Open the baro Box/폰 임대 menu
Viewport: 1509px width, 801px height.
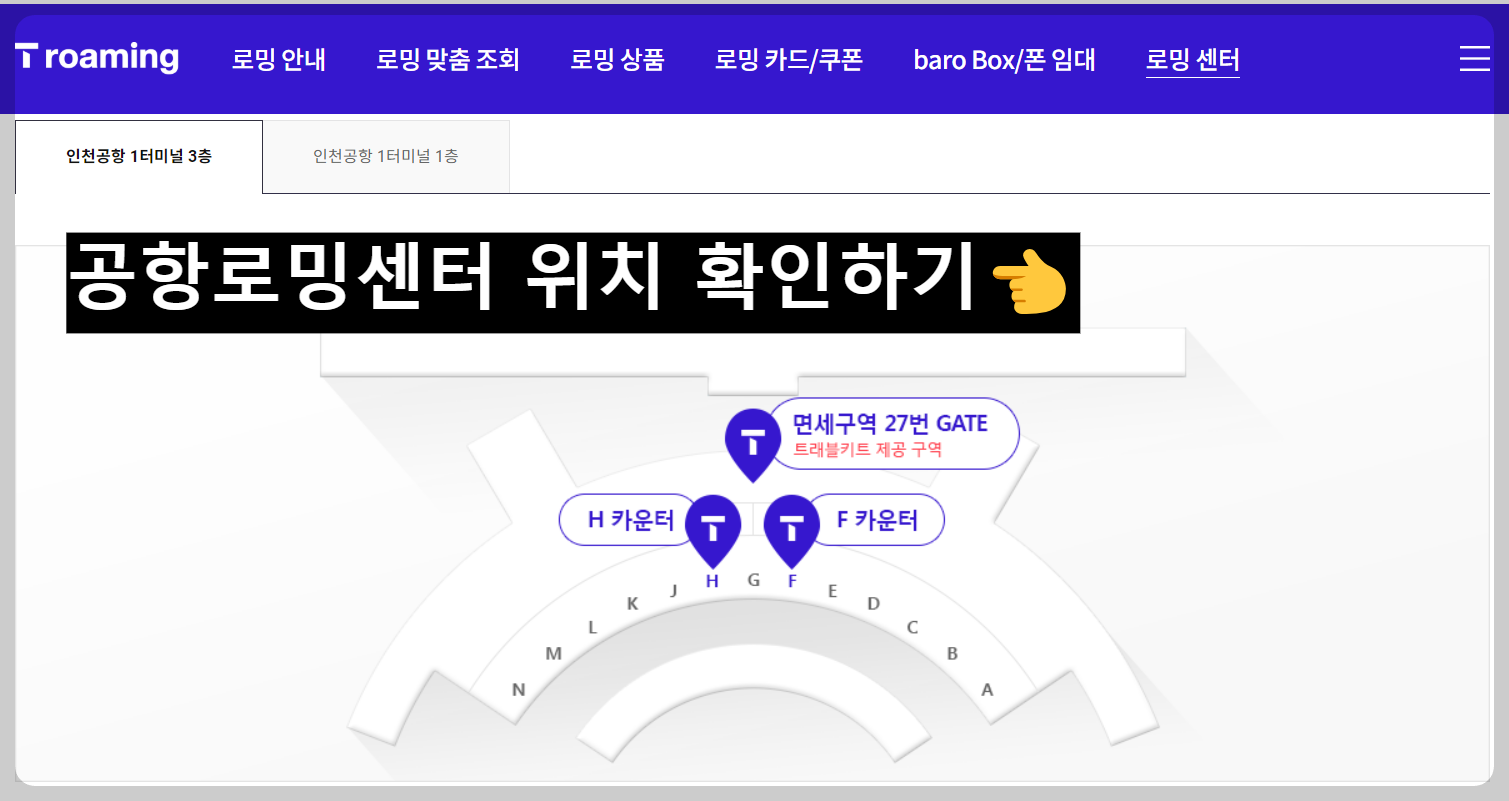pos(1004,59)
